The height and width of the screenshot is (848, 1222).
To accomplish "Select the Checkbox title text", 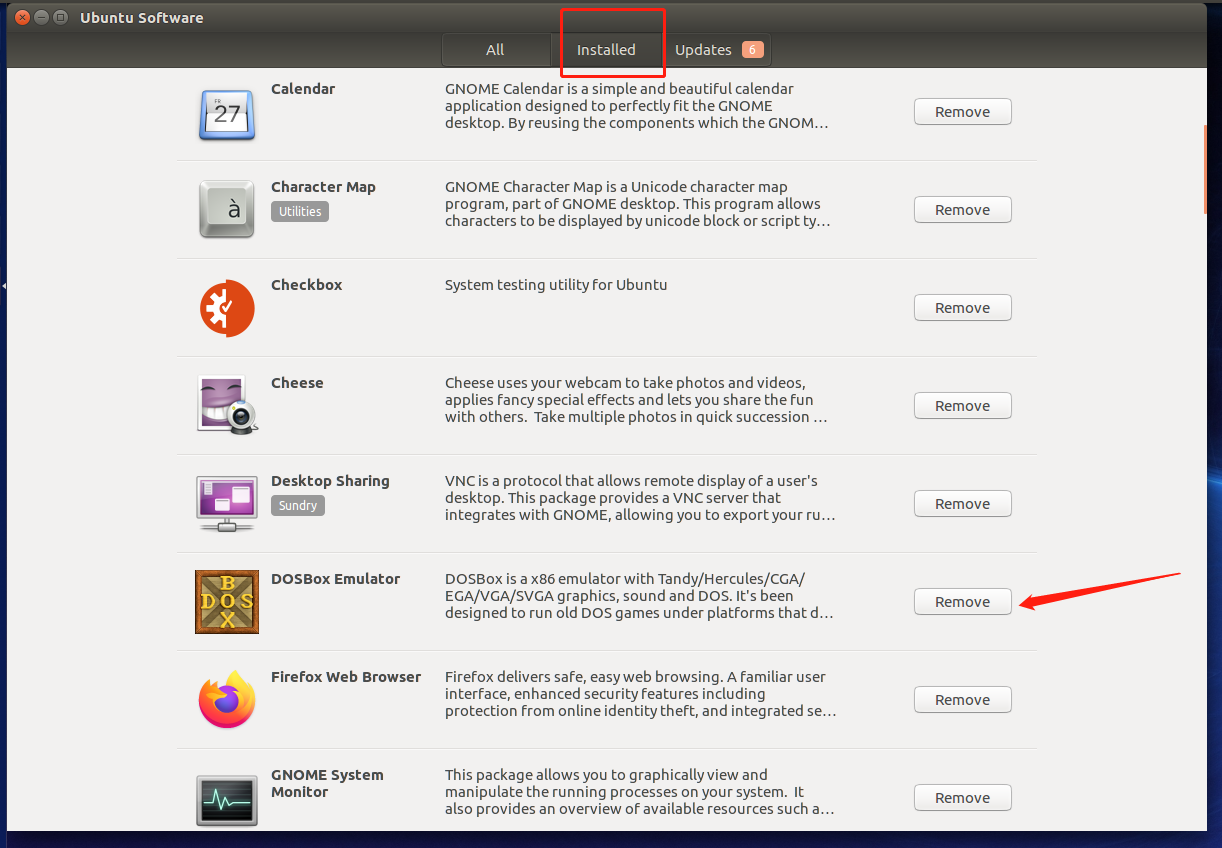I will coord(306,285).
